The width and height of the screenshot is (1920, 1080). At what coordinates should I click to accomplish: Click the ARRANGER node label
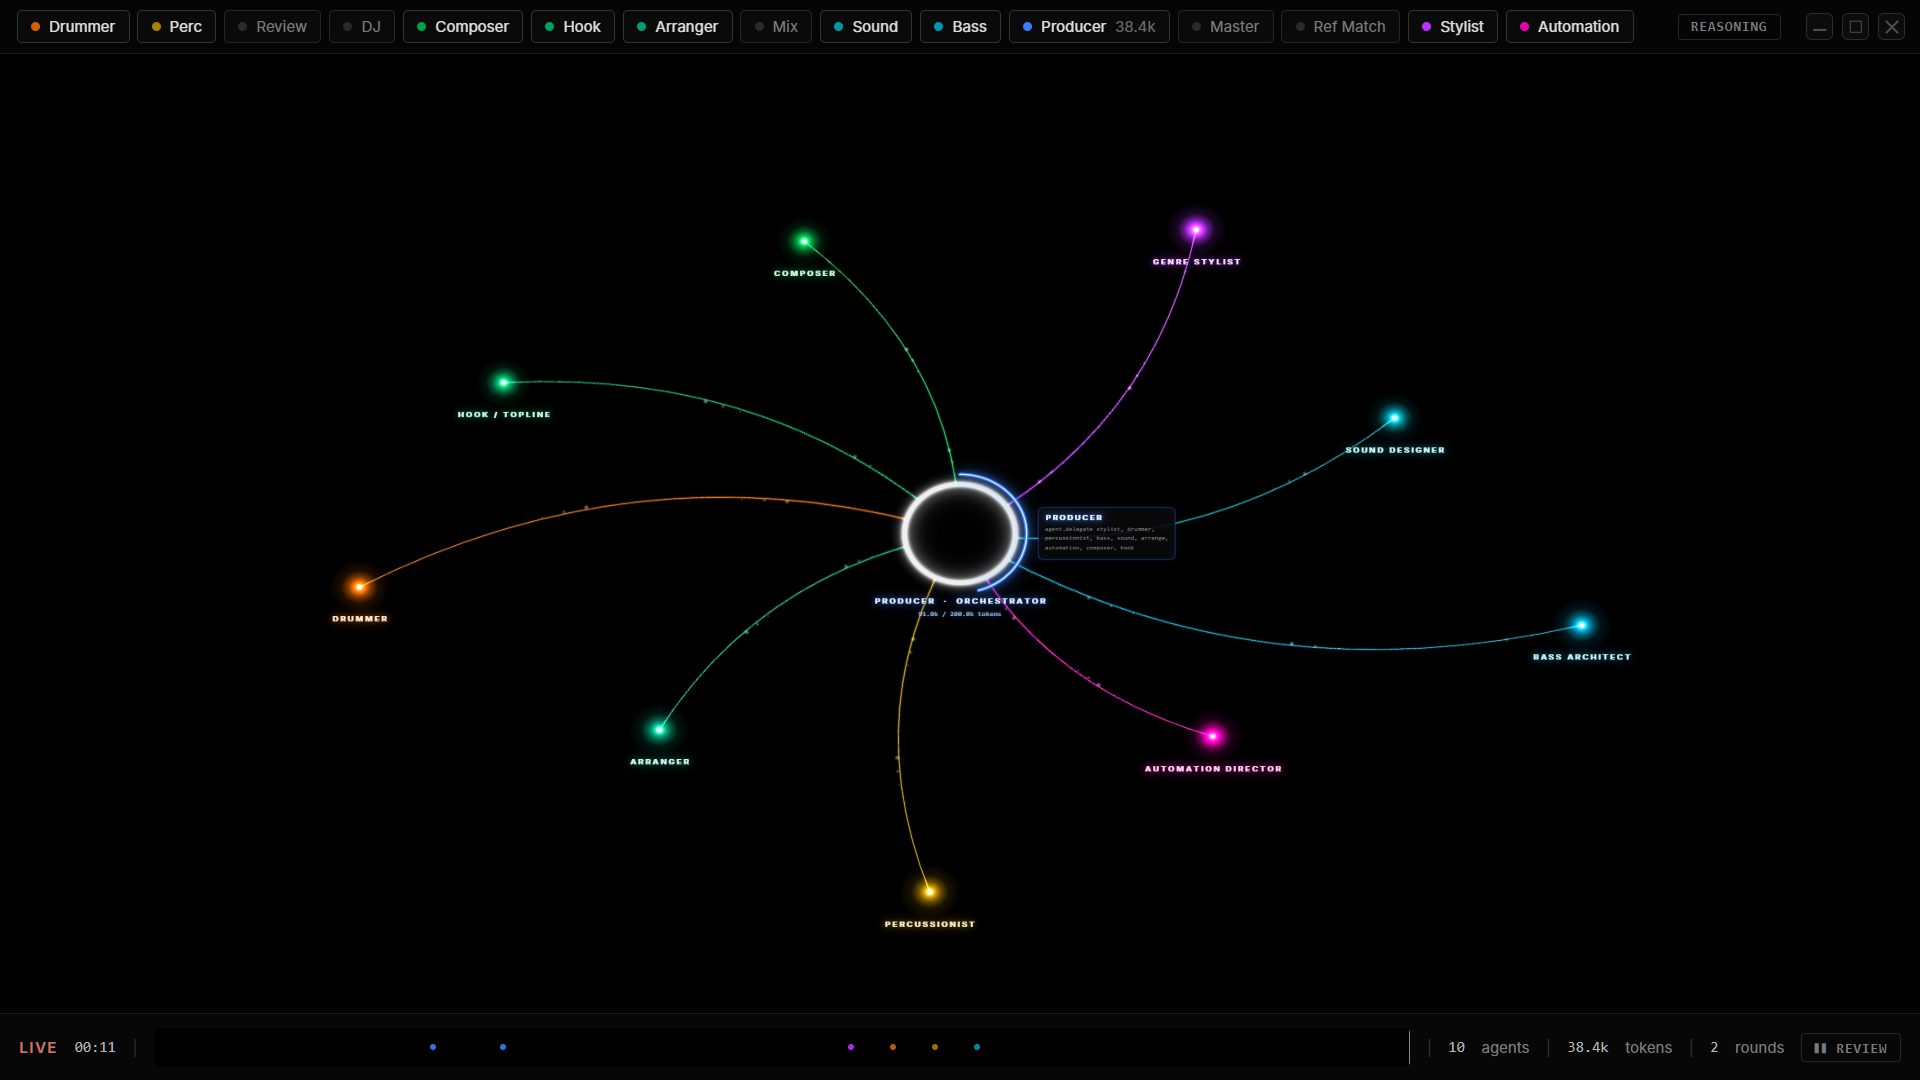(x=660, y=762)
